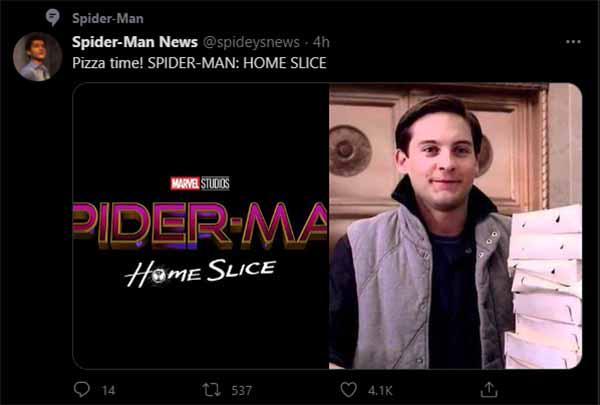Open the Home Slice logo image
The width and height of the screenshot is (600, 405).
click(x=201, y=226)
